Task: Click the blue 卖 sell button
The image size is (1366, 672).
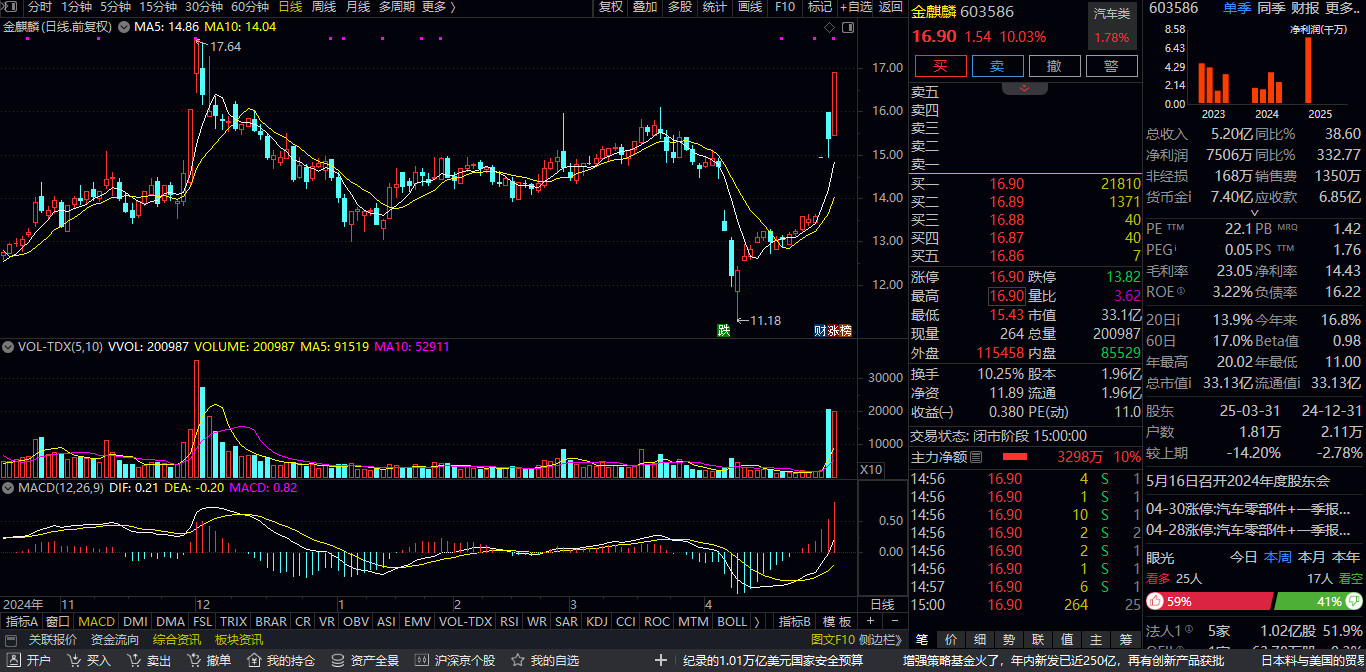Action: coord(997,66)
